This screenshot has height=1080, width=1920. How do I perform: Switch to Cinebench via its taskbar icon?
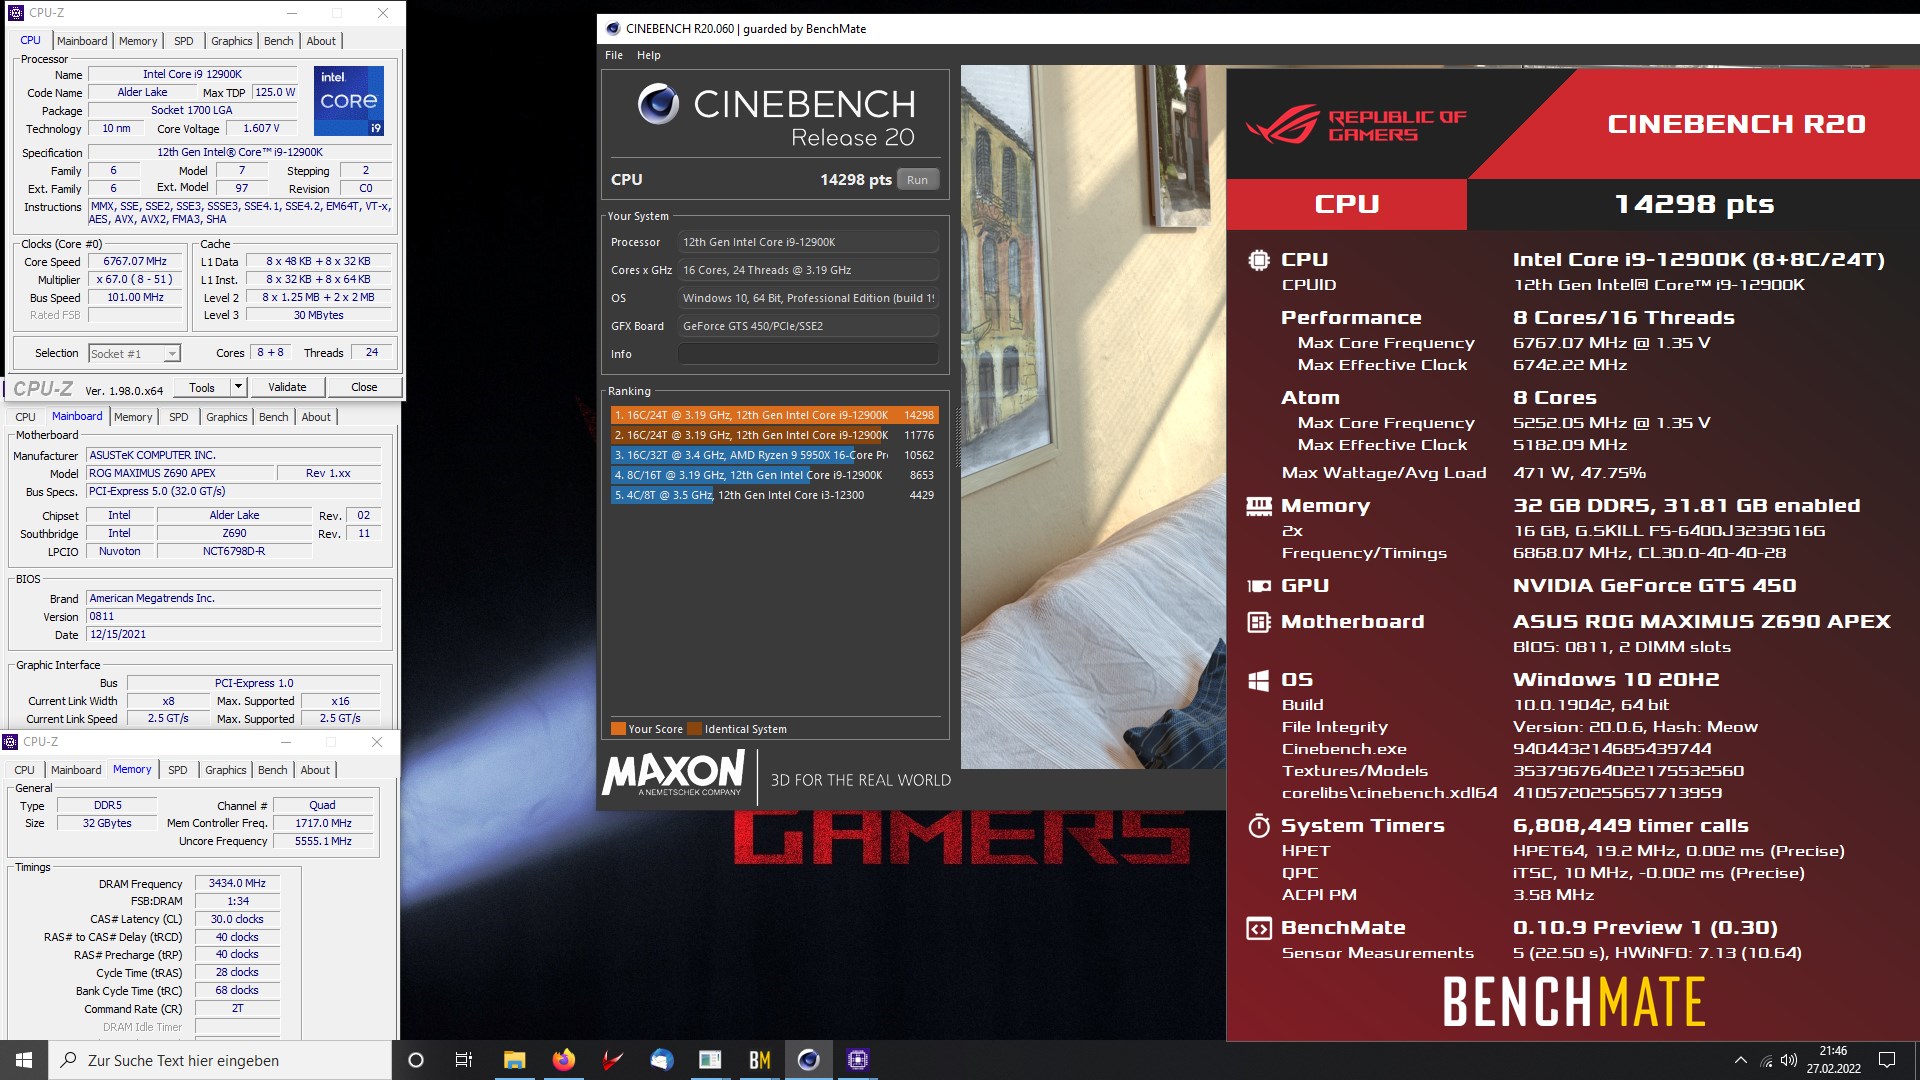pos(809,1060)
